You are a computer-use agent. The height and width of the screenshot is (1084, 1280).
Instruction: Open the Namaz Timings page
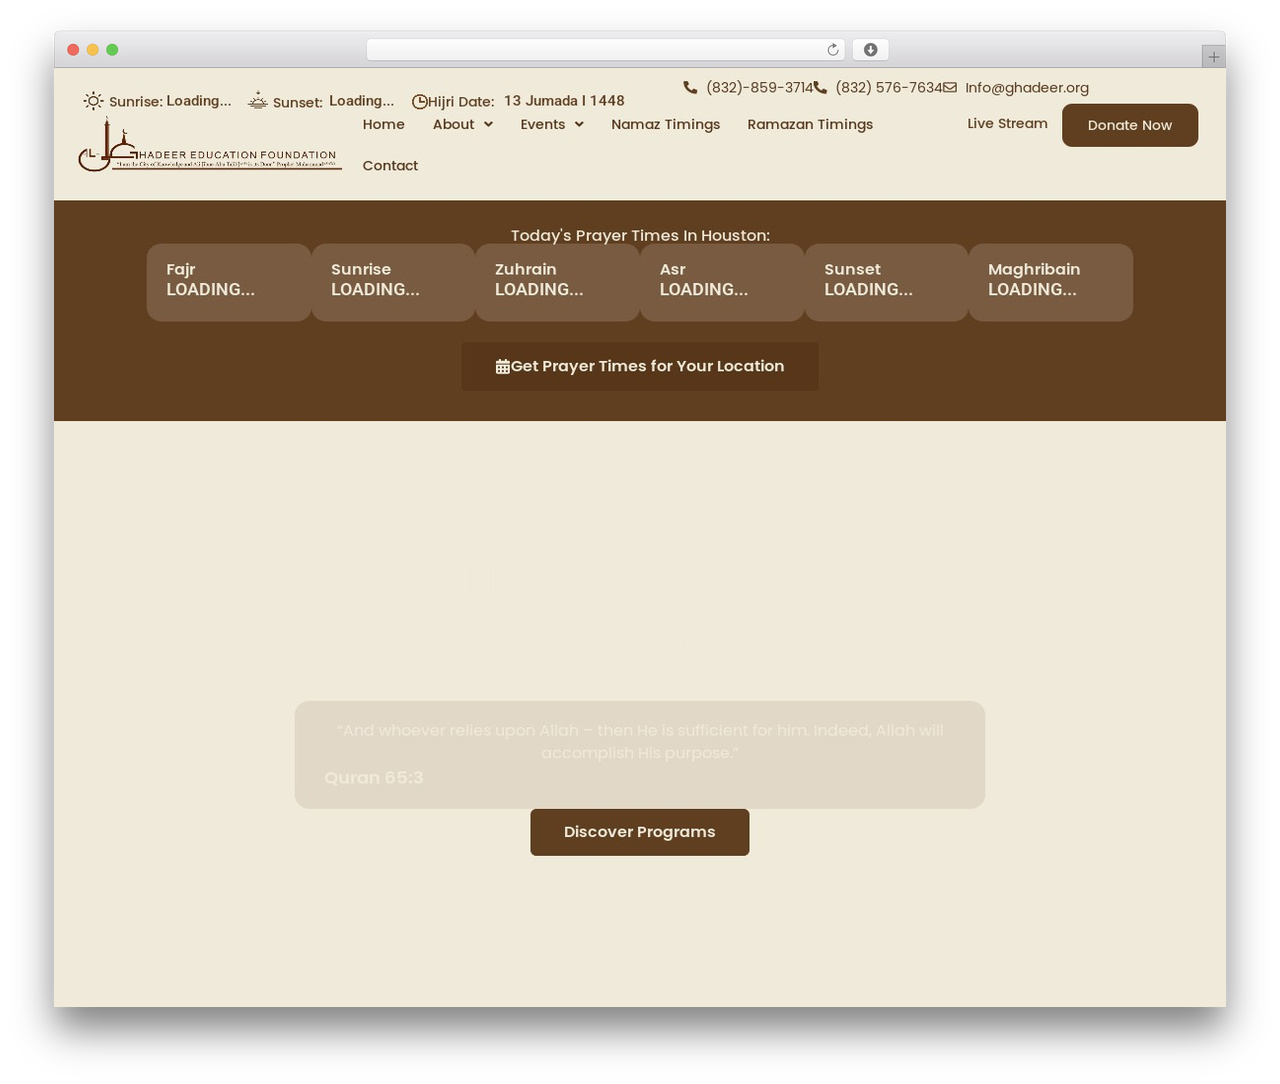click(666, 124)
